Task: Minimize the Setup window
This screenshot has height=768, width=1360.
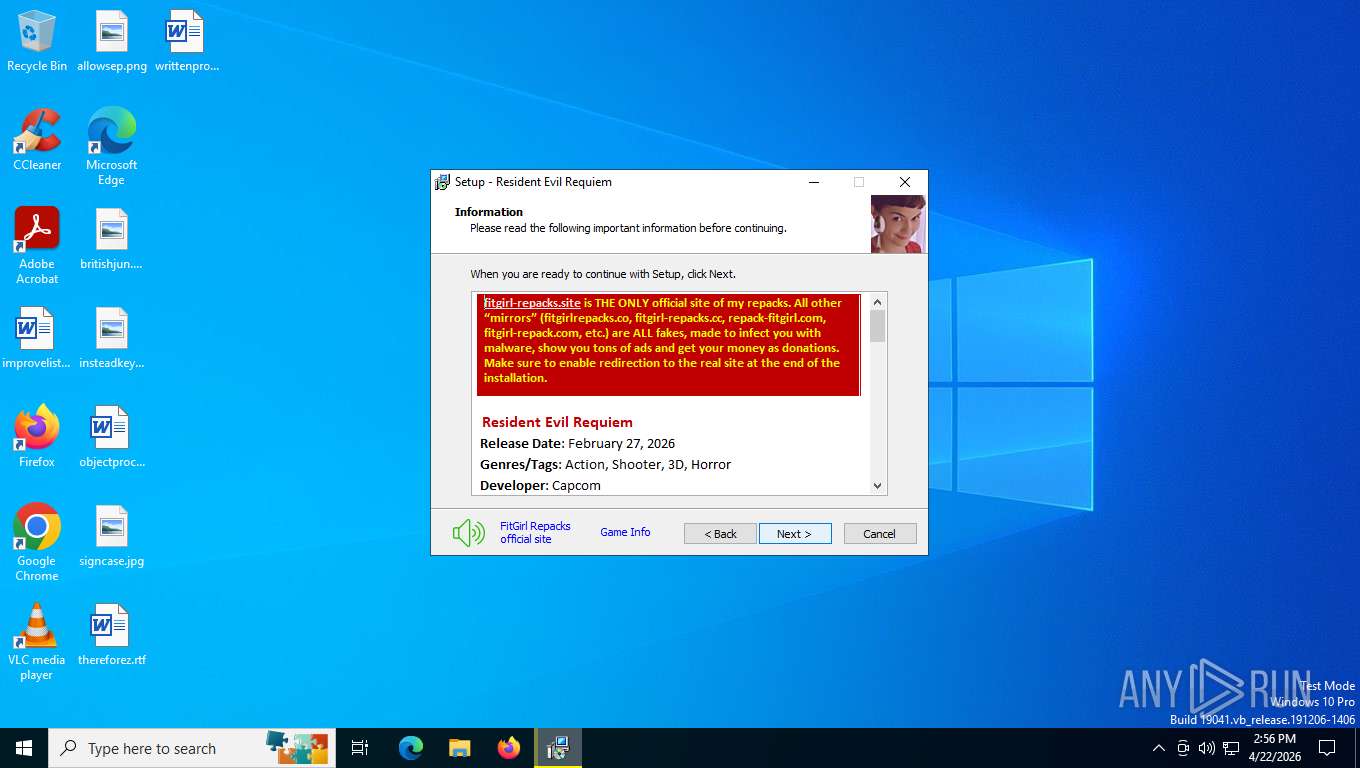Action: click(x=814, y=182)
